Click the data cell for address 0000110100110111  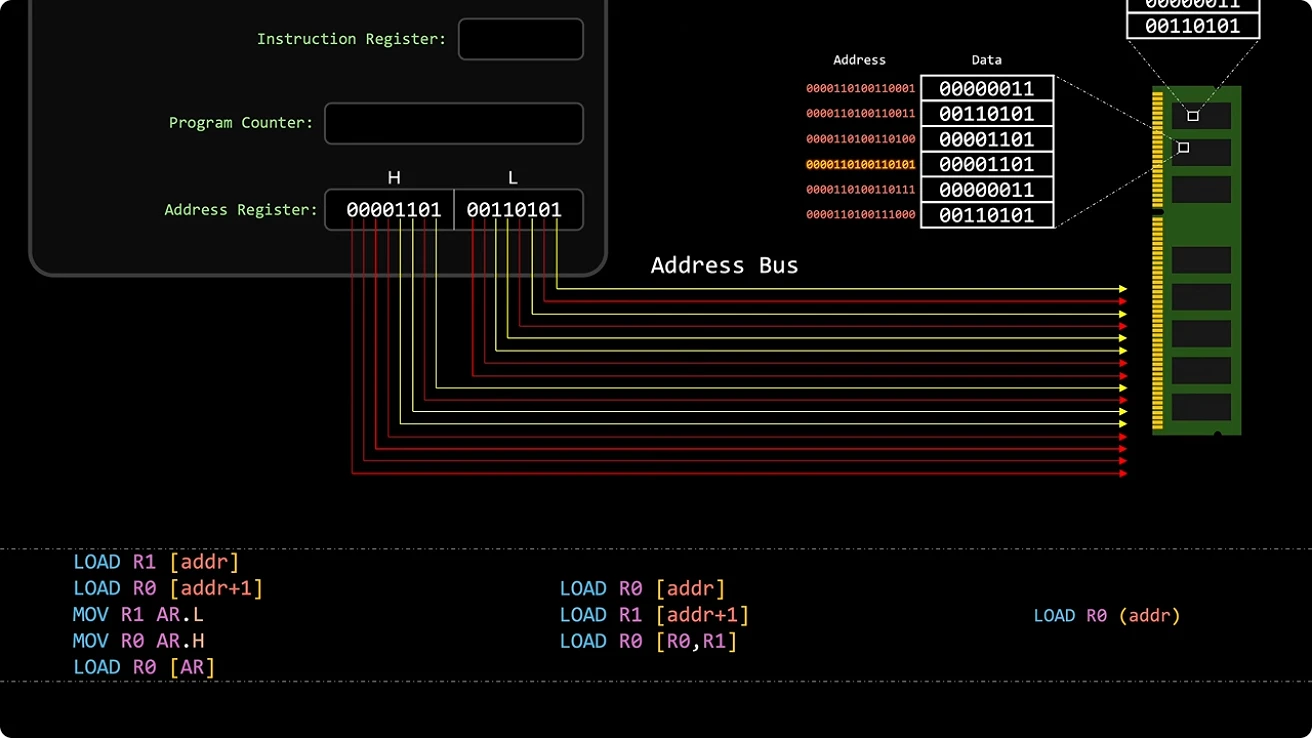(987, 190)
